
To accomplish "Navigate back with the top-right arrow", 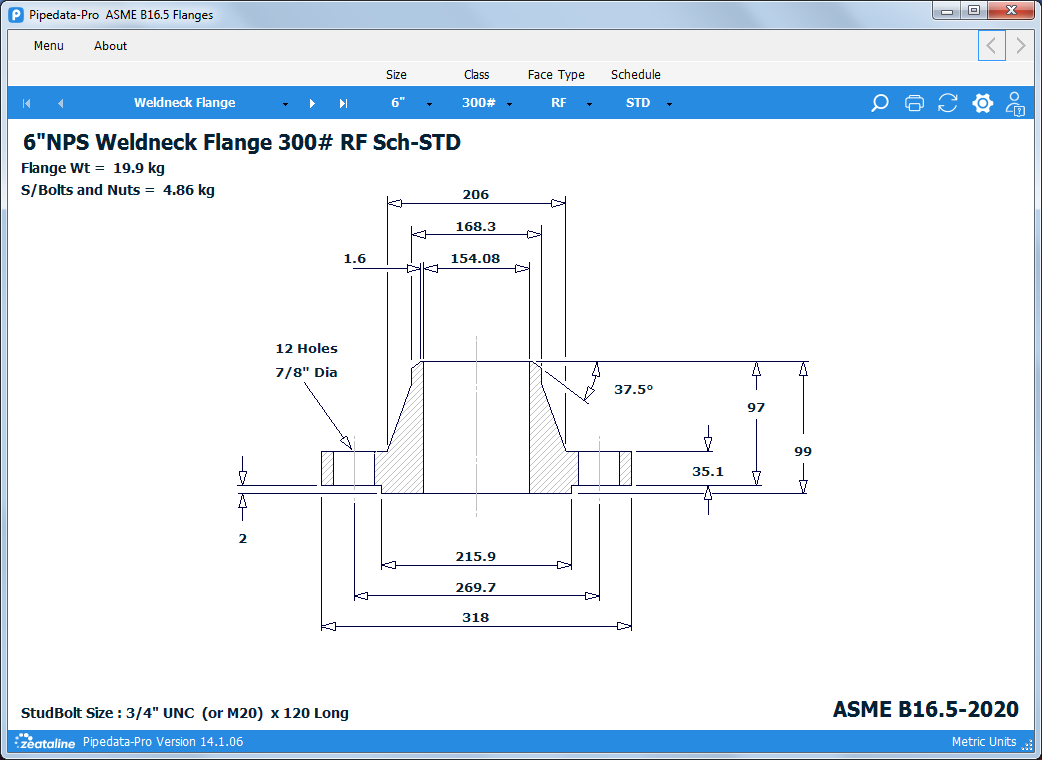I will click(991, 45).
